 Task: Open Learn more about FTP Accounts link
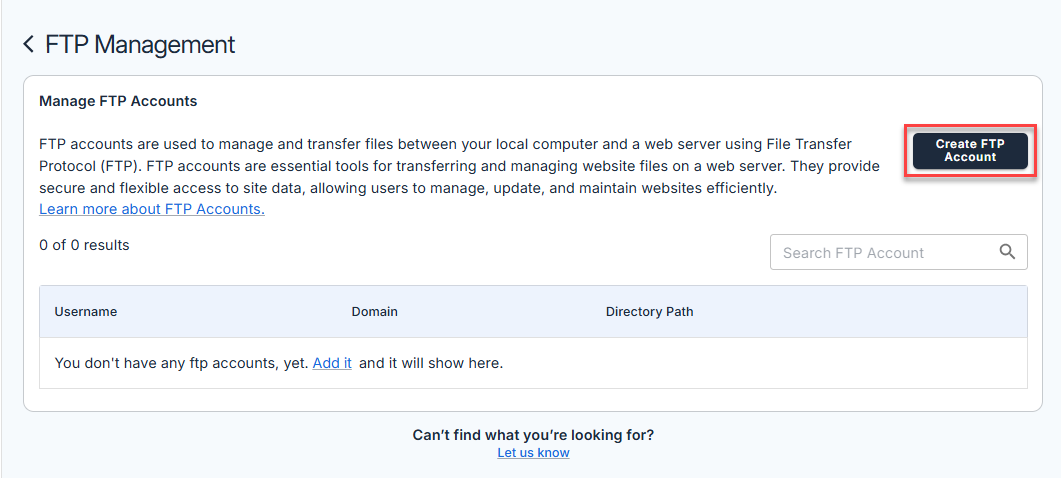point(151,209)
